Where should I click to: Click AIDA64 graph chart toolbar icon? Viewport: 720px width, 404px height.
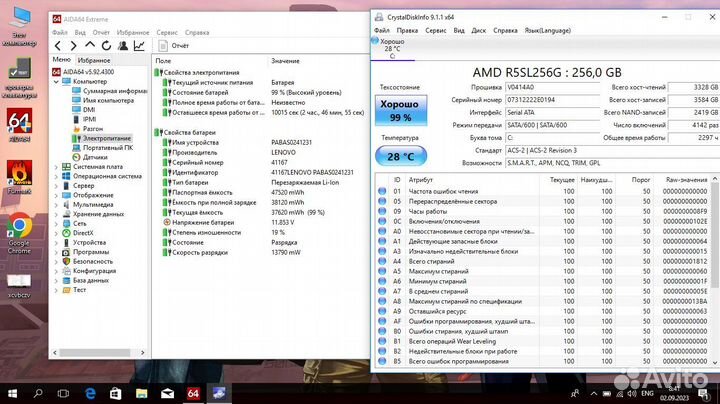139,45
